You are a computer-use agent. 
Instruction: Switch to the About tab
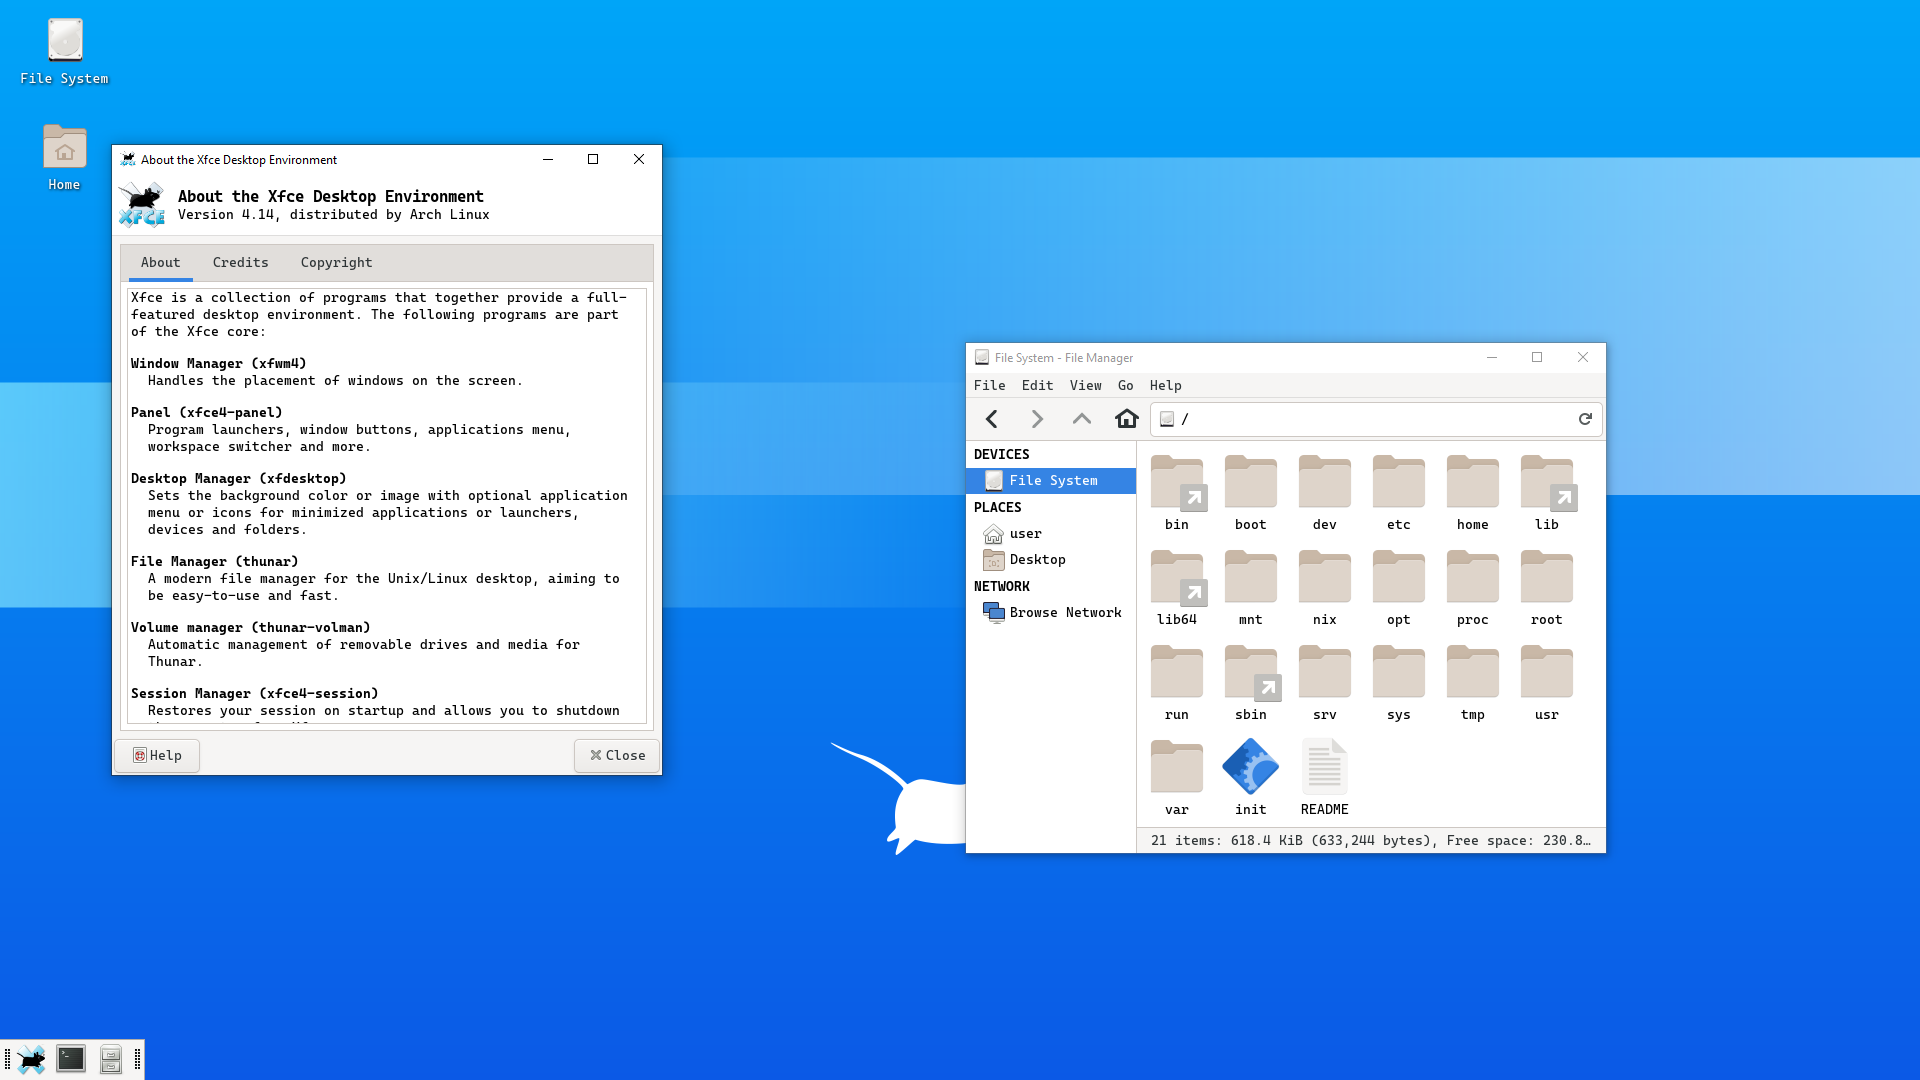point(161,263)
